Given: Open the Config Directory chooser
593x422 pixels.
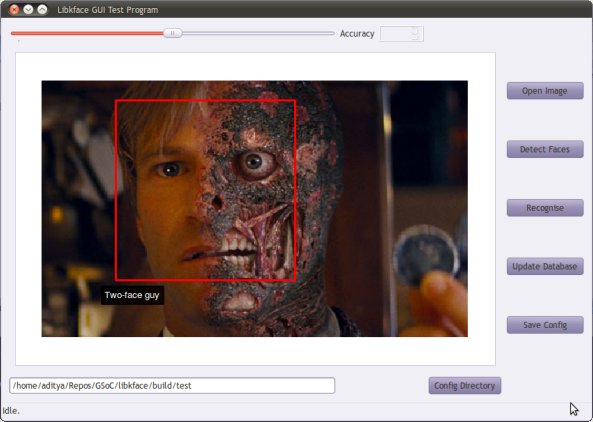Looking at the screenshot, I should [465, 386].
